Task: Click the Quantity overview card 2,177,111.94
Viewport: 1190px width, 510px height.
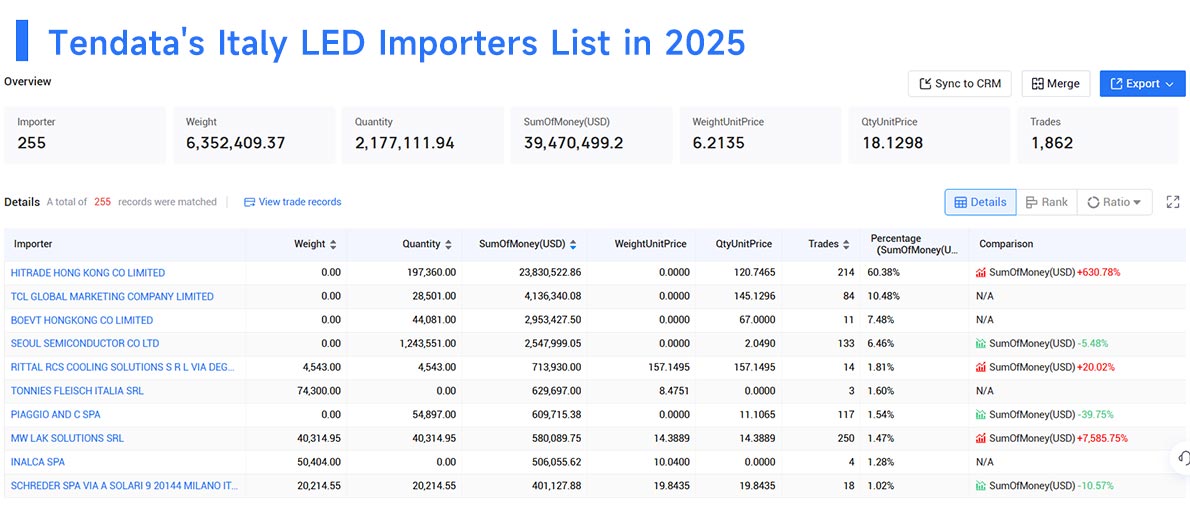Action: [x=423, y=134]
